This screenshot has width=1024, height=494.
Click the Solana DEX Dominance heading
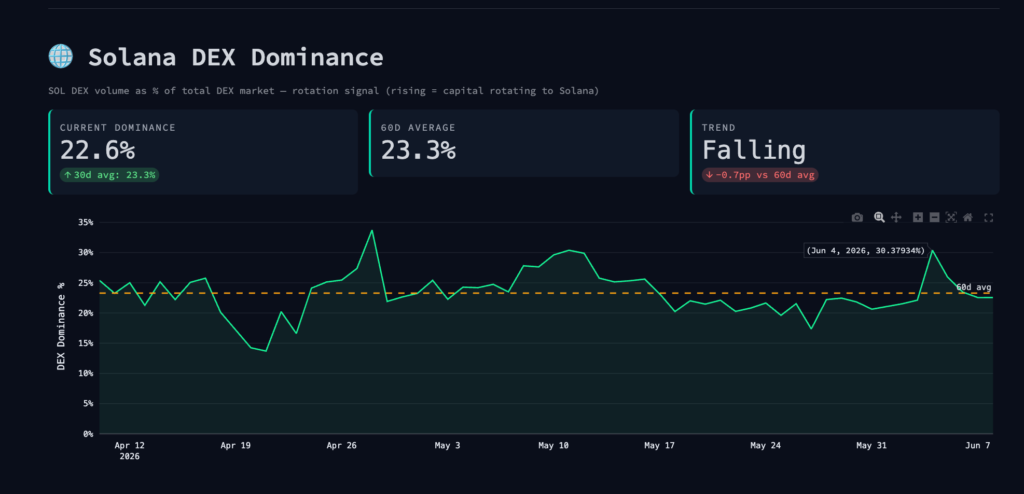(236, 57)
